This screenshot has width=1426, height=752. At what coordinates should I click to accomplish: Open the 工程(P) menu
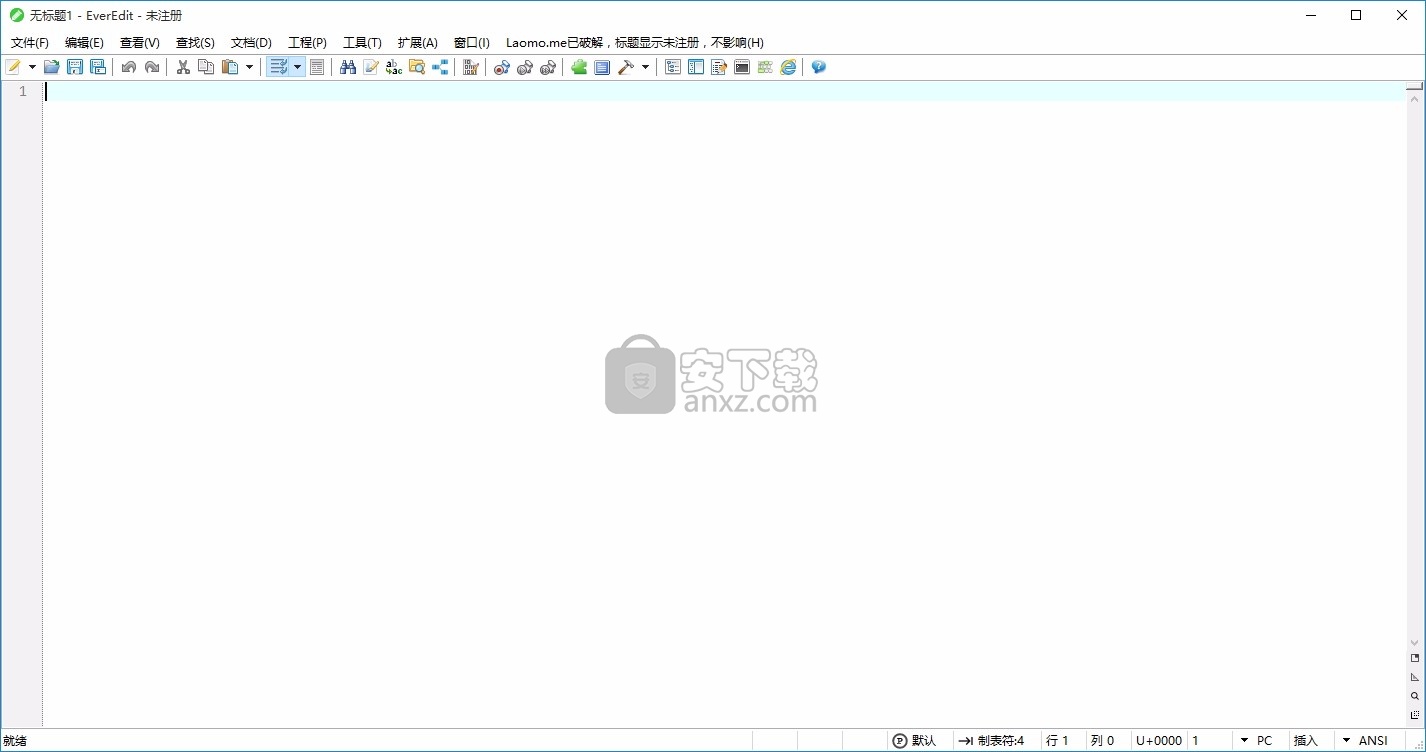307,43
